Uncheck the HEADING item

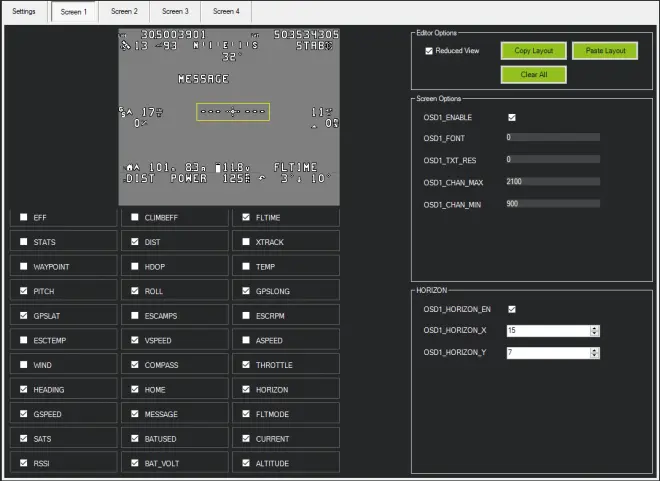[x=24, y=389]
